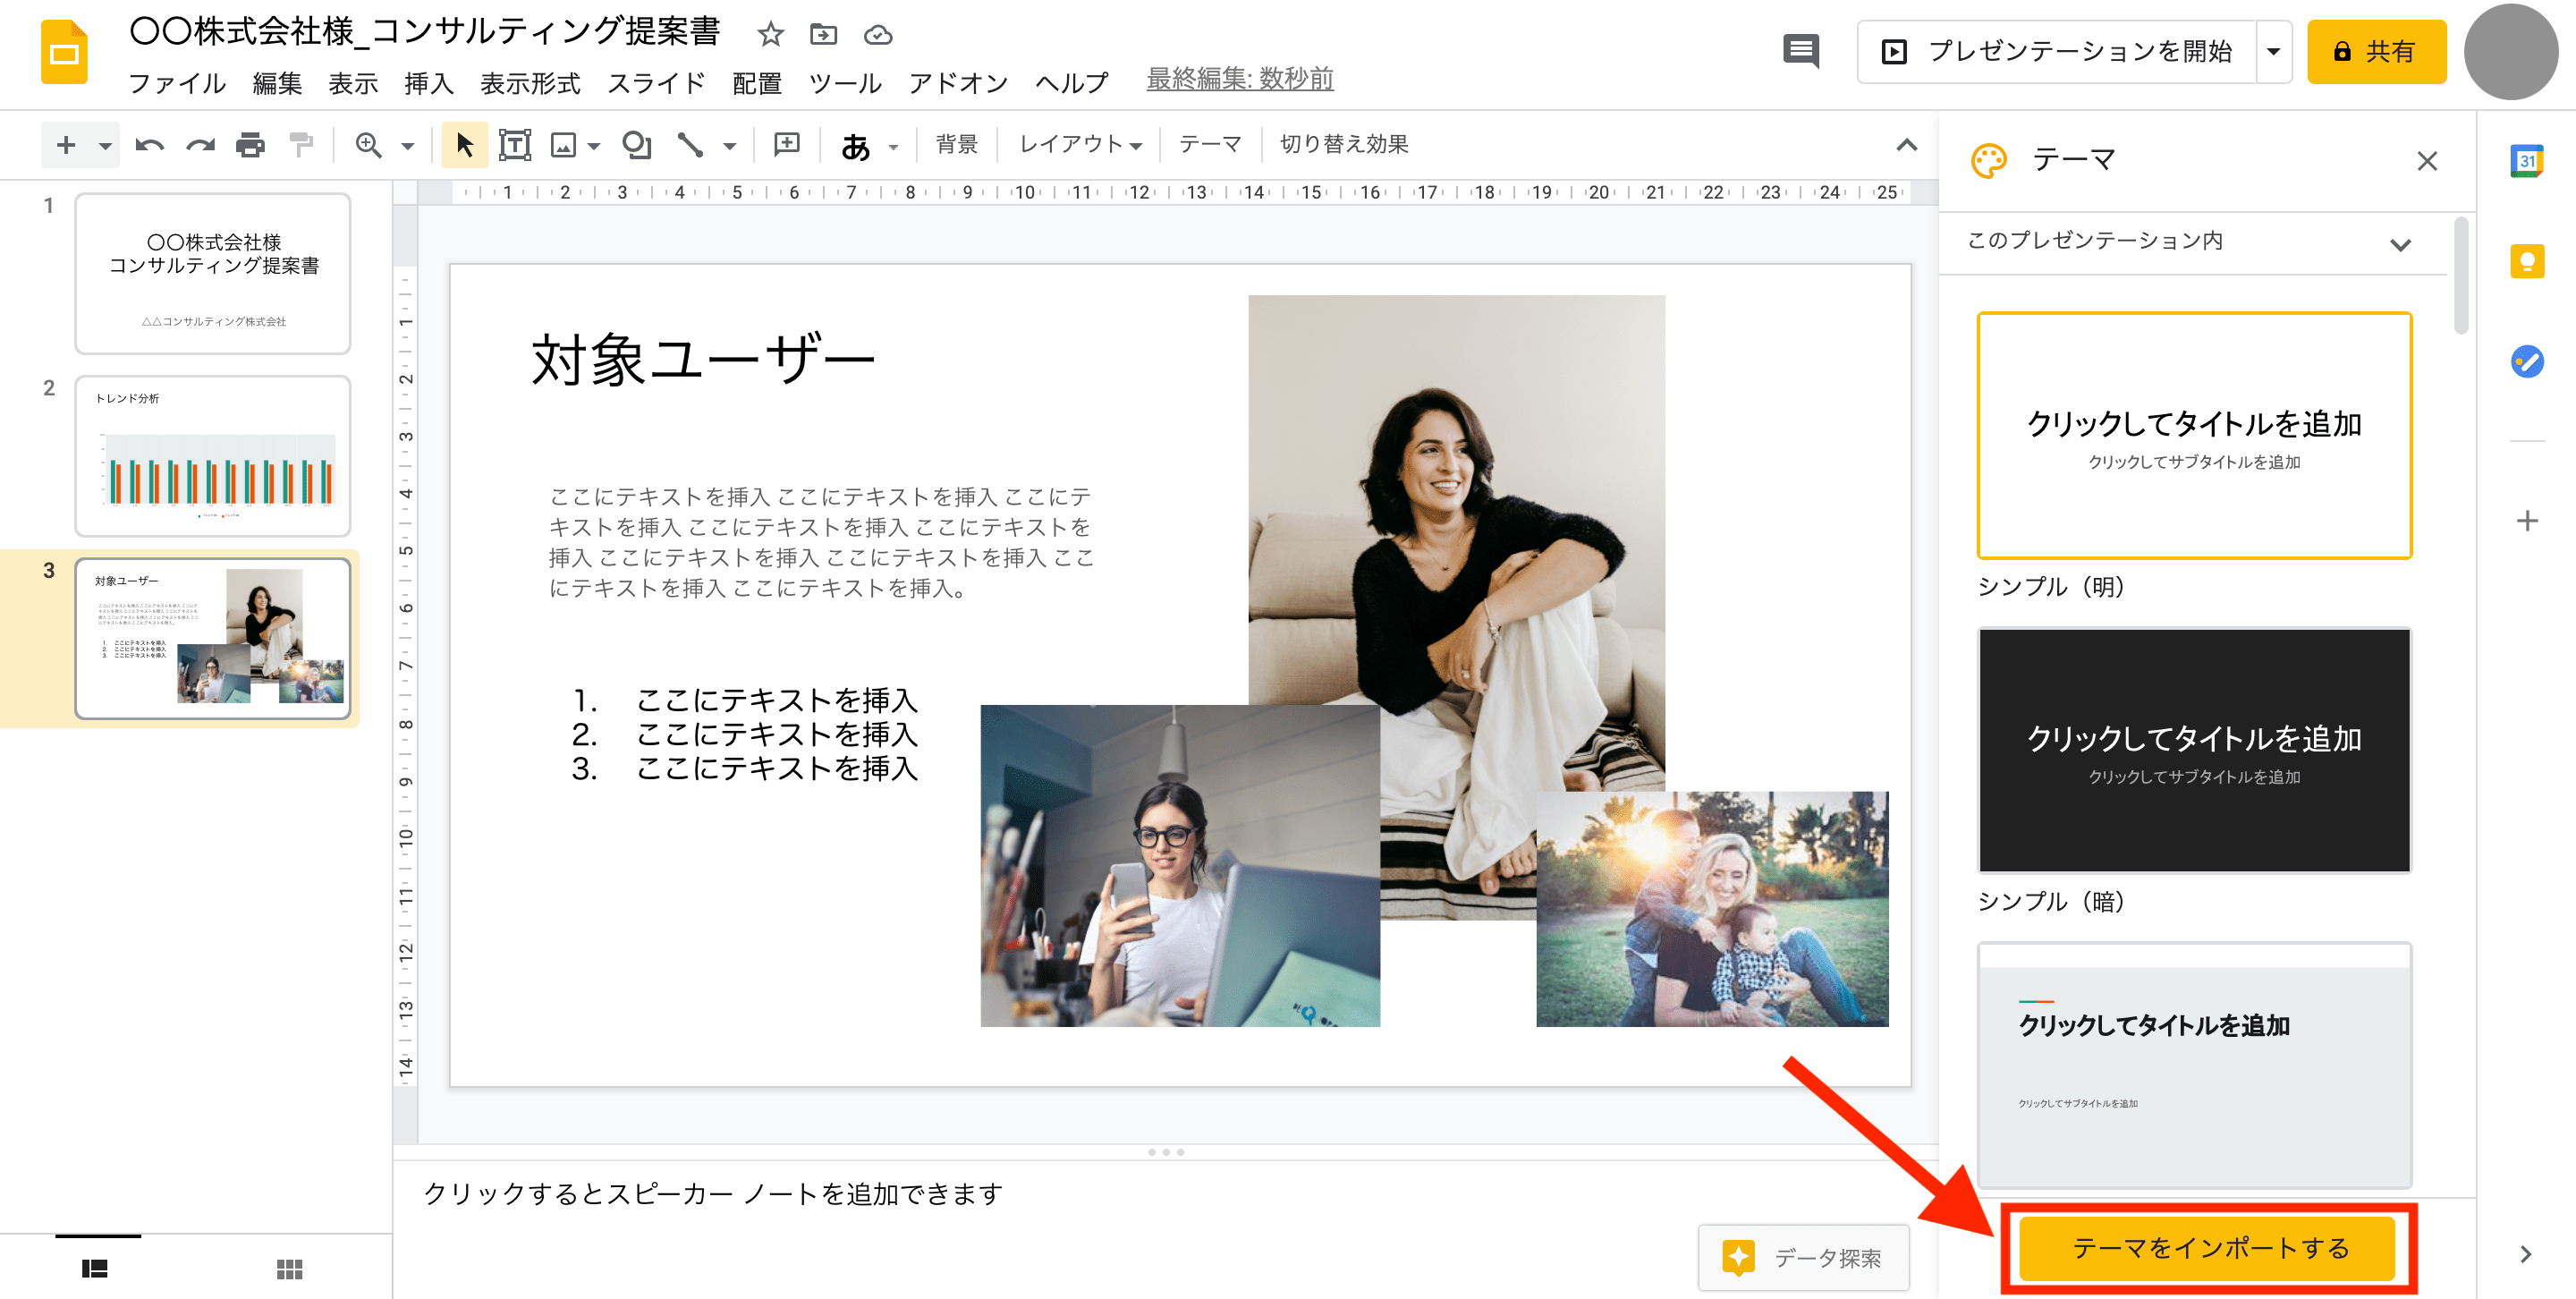Hide the menus with the up chevron
This screenshot has width=2576, height=1299.
pyautogui.click(x=1907, y=146)
